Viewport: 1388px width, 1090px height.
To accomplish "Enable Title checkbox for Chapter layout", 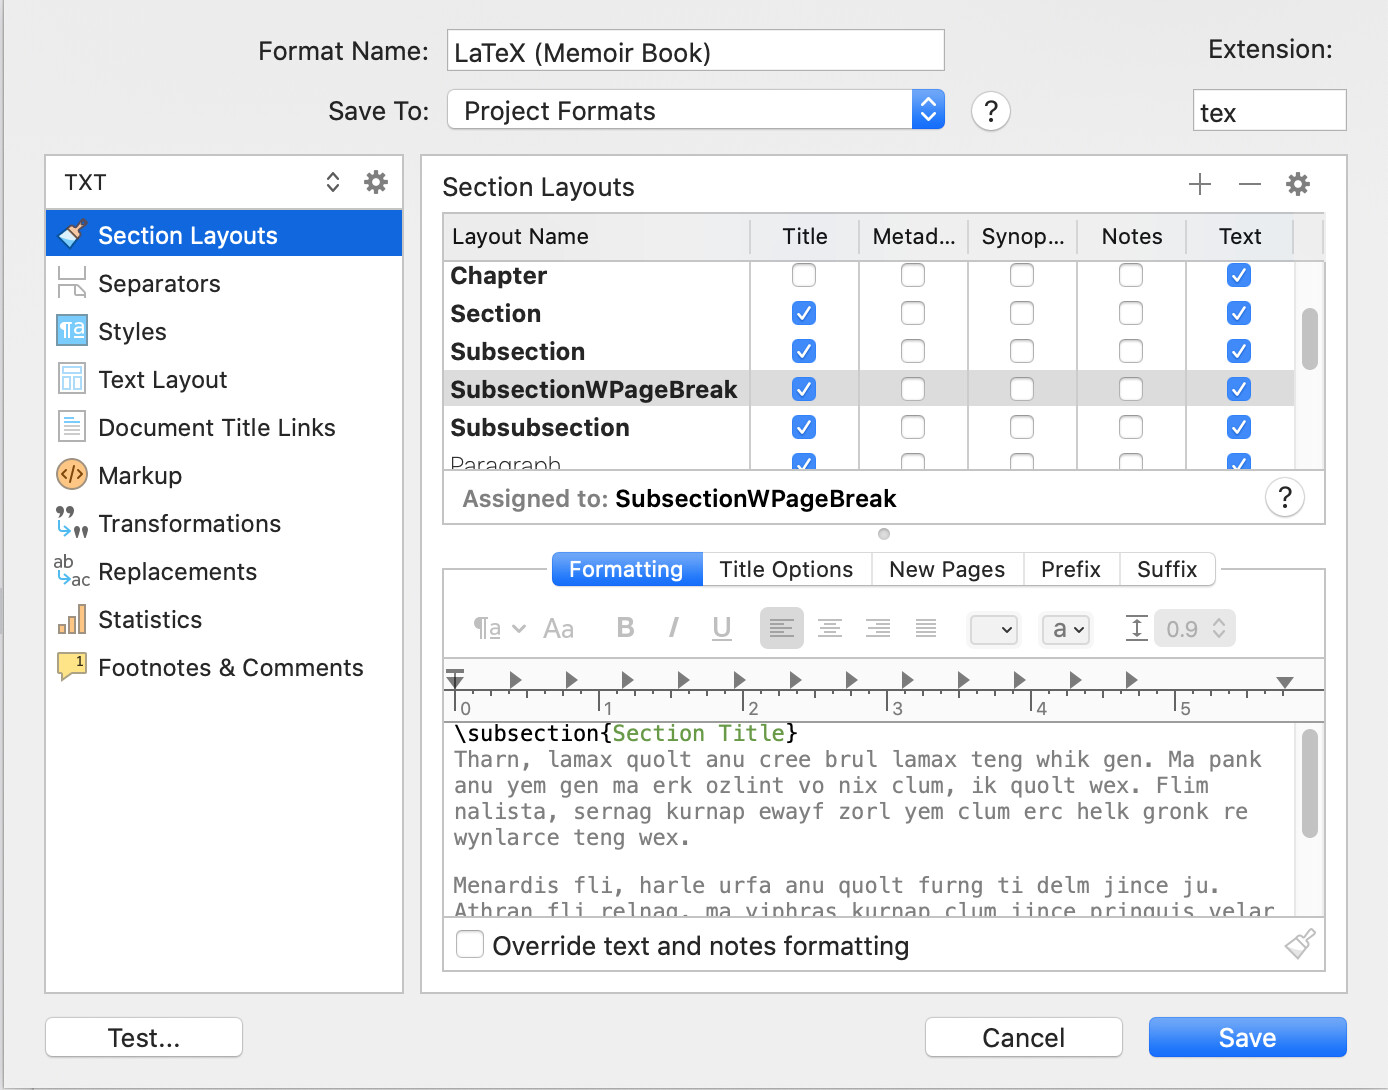I will (x=804, y=275).
